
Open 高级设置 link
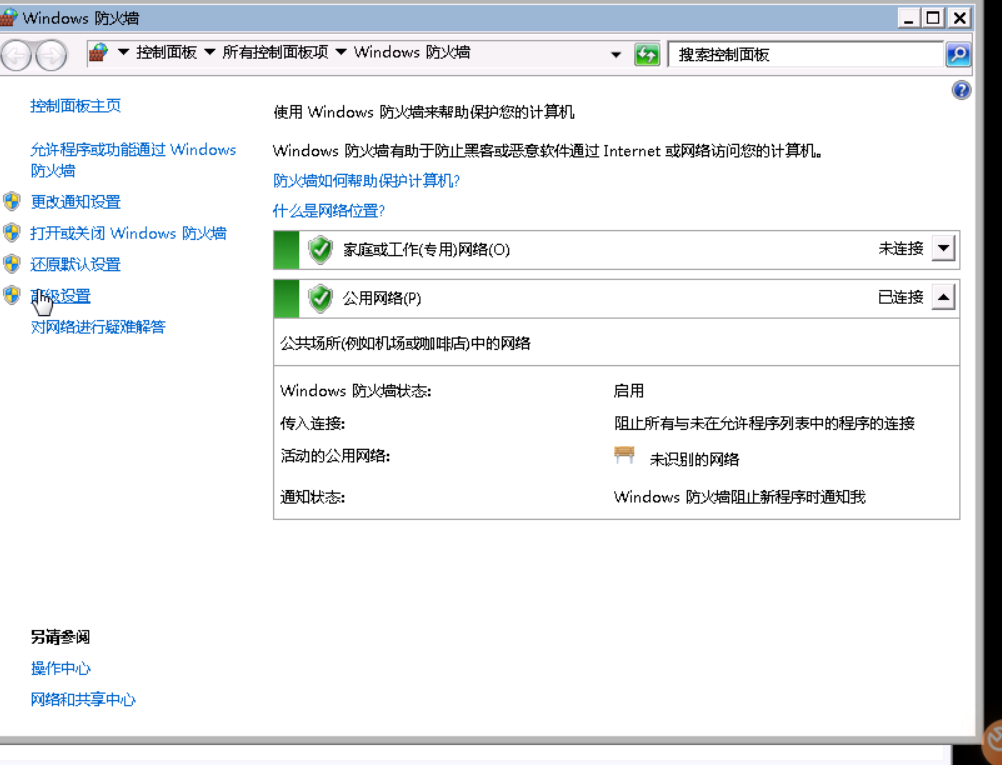click(x=61, y=296)
